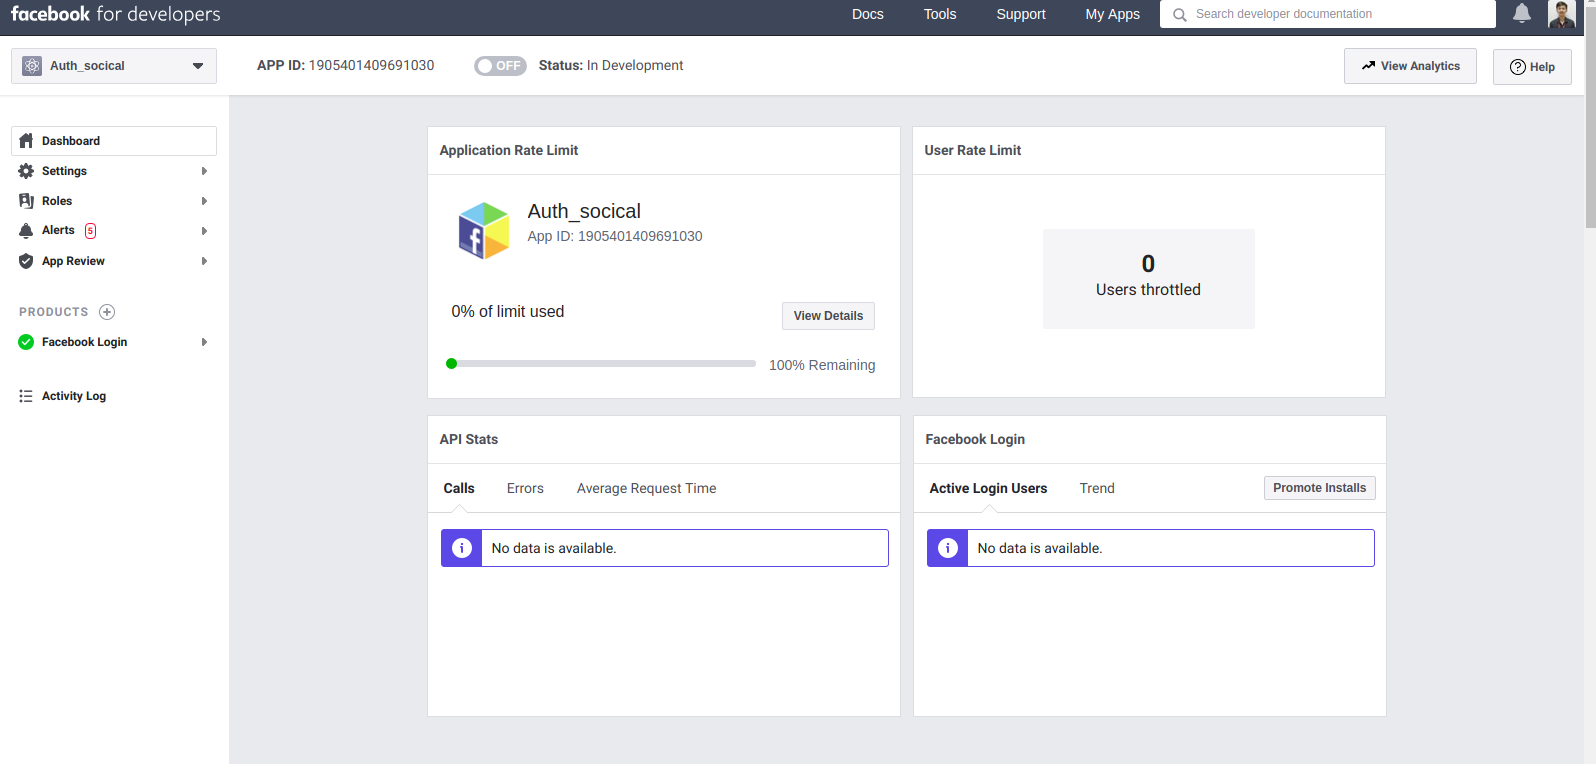Viewport: 1596px width, 764px height.
Task: Click the Promote Installs button
Action: pos(1319,488)
